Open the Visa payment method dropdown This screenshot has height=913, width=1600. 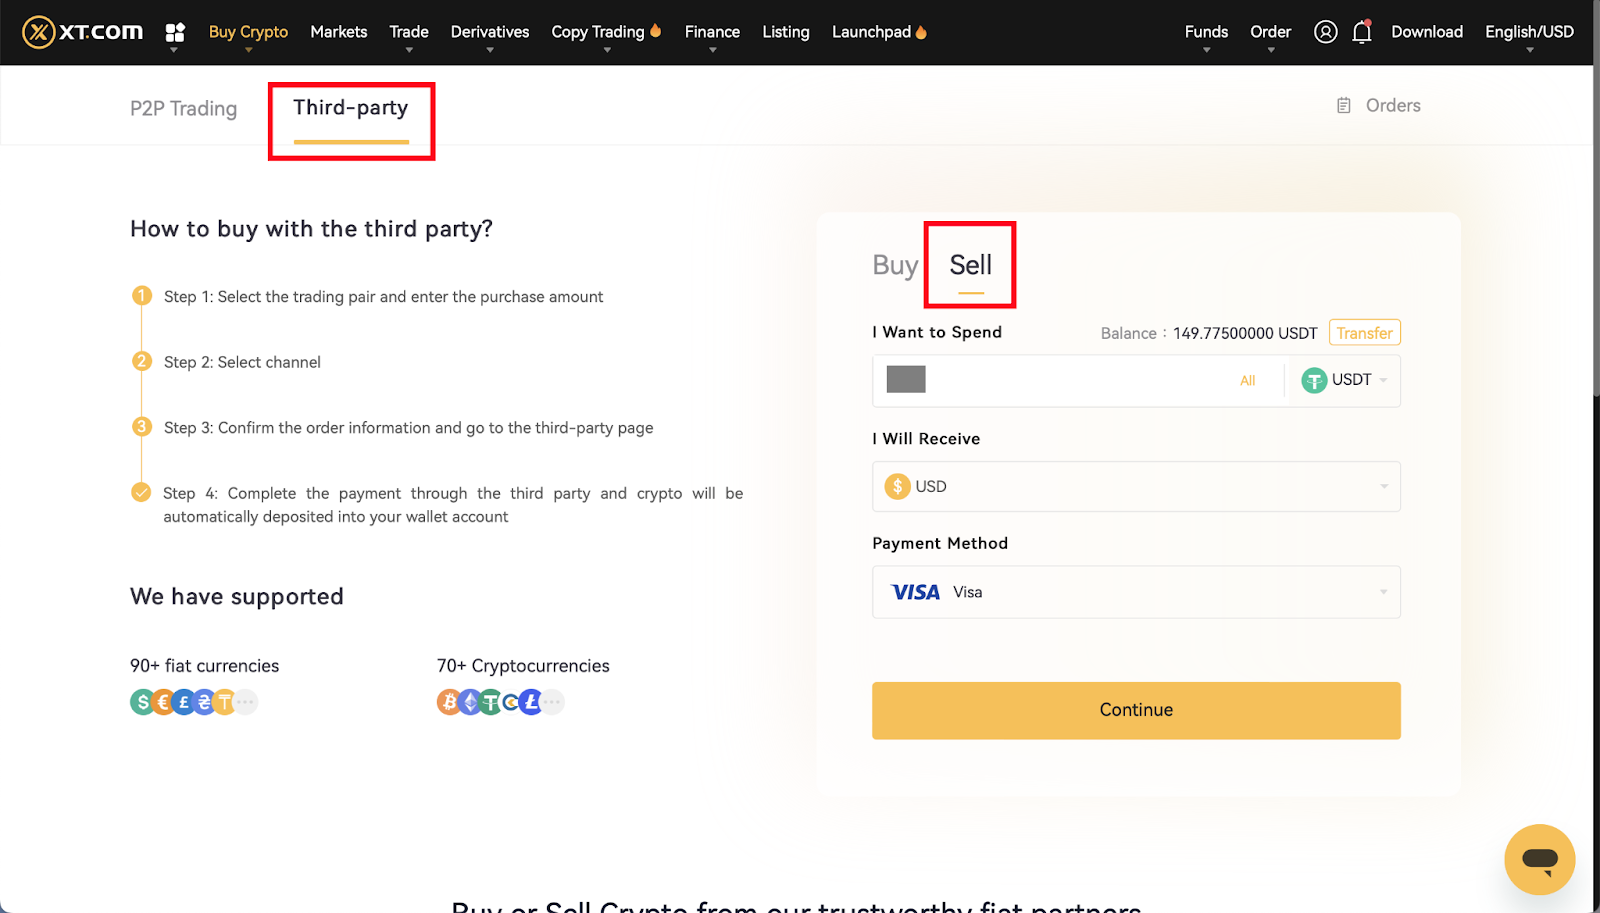tap(1136, 592)
